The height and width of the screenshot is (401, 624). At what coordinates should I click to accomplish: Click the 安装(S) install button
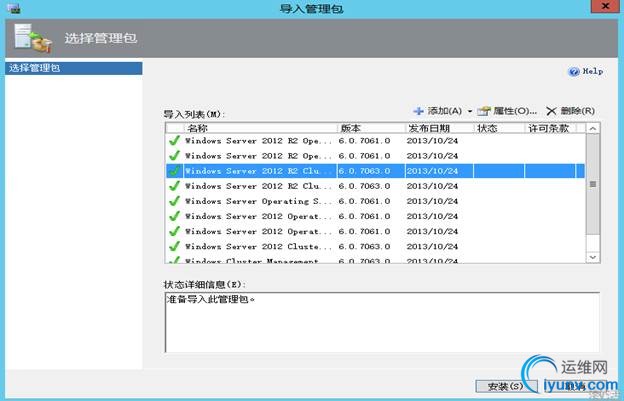pyautogui.click(x=505, y=386)
